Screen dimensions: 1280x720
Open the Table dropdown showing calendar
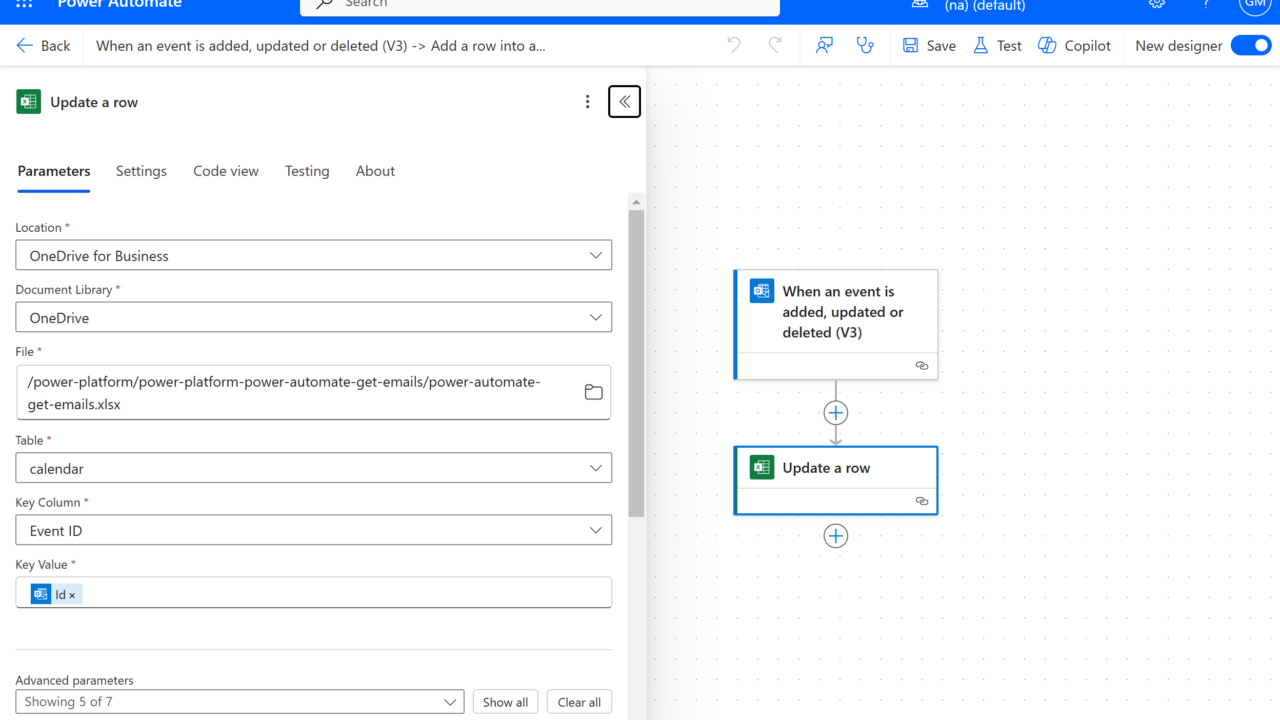click(313, 468)
